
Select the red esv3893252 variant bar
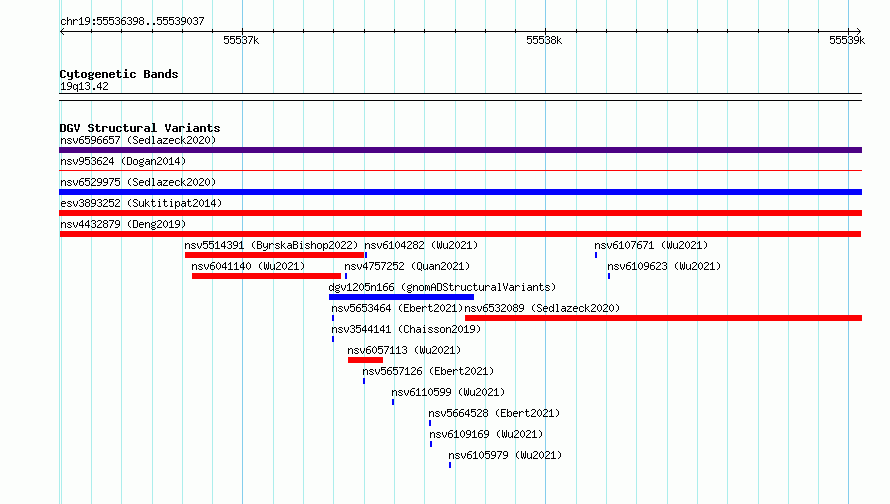(x=460, y=213)
